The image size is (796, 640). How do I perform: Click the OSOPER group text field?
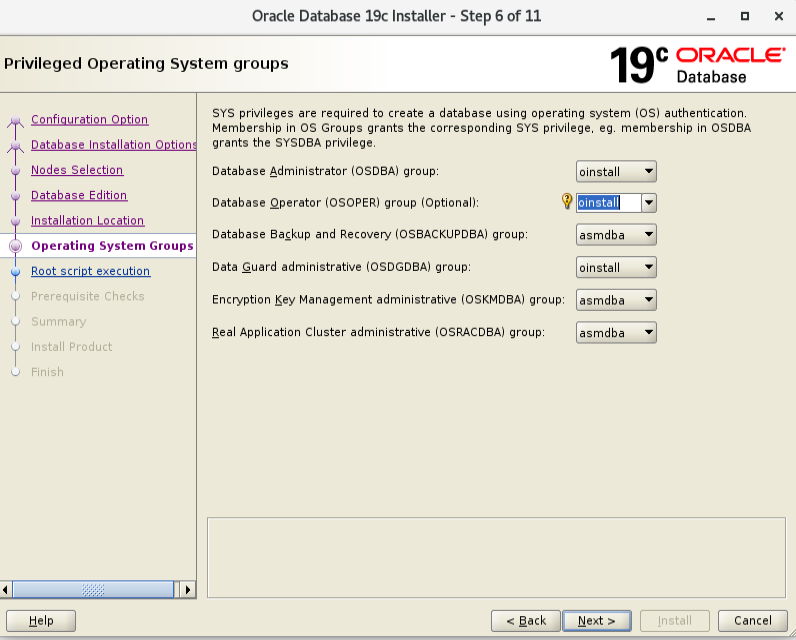(607, 202)
